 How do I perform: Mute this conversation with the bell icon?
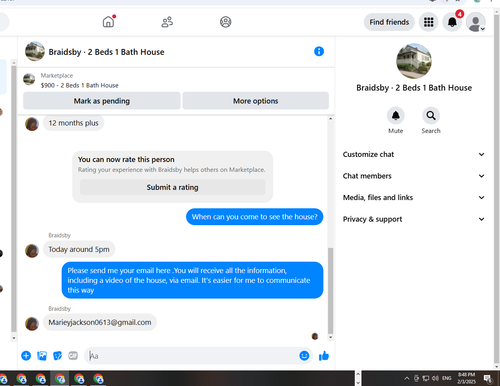[x=396, y=116]
